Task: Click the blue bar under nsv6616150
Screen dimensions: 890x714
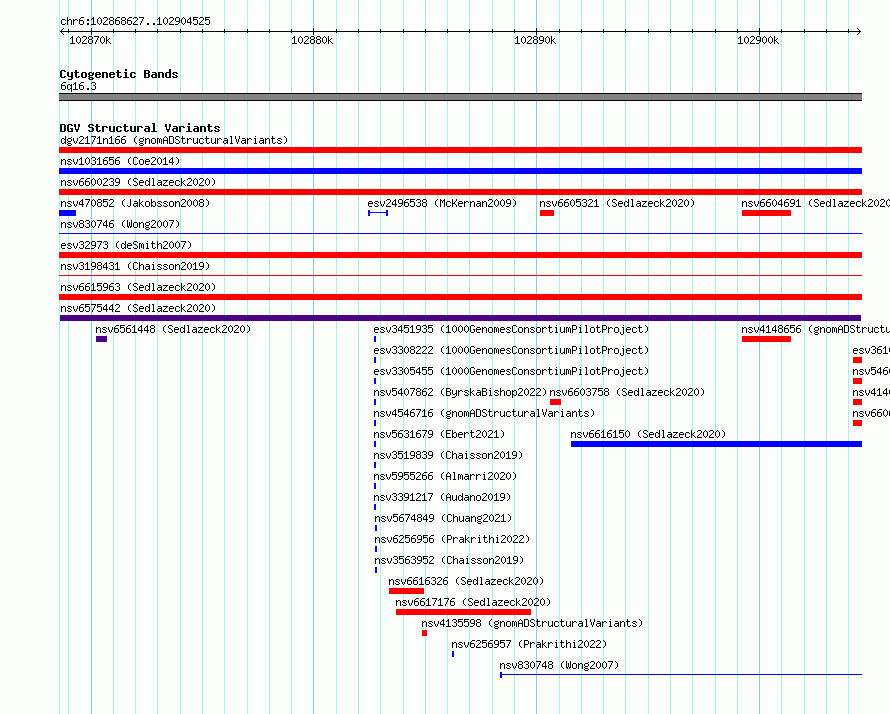Action: point(716,444)
